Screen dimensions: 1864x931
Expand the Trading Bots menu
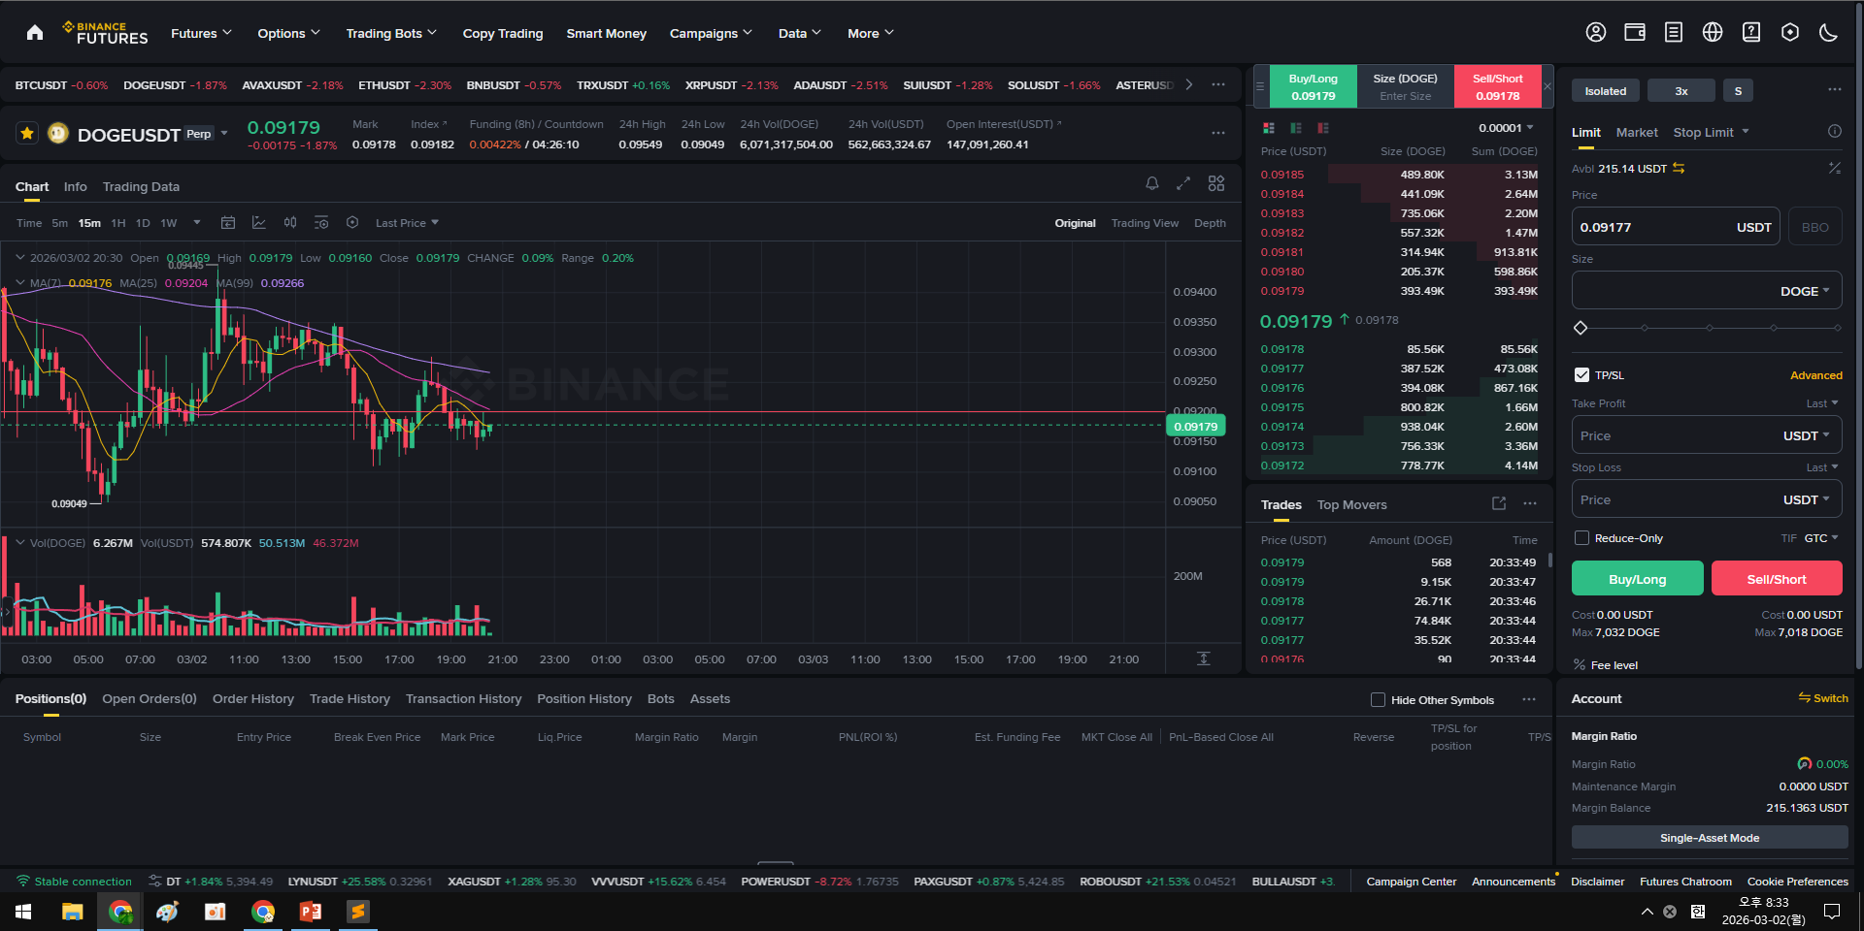pyautogui.click(x=391, y=33)
